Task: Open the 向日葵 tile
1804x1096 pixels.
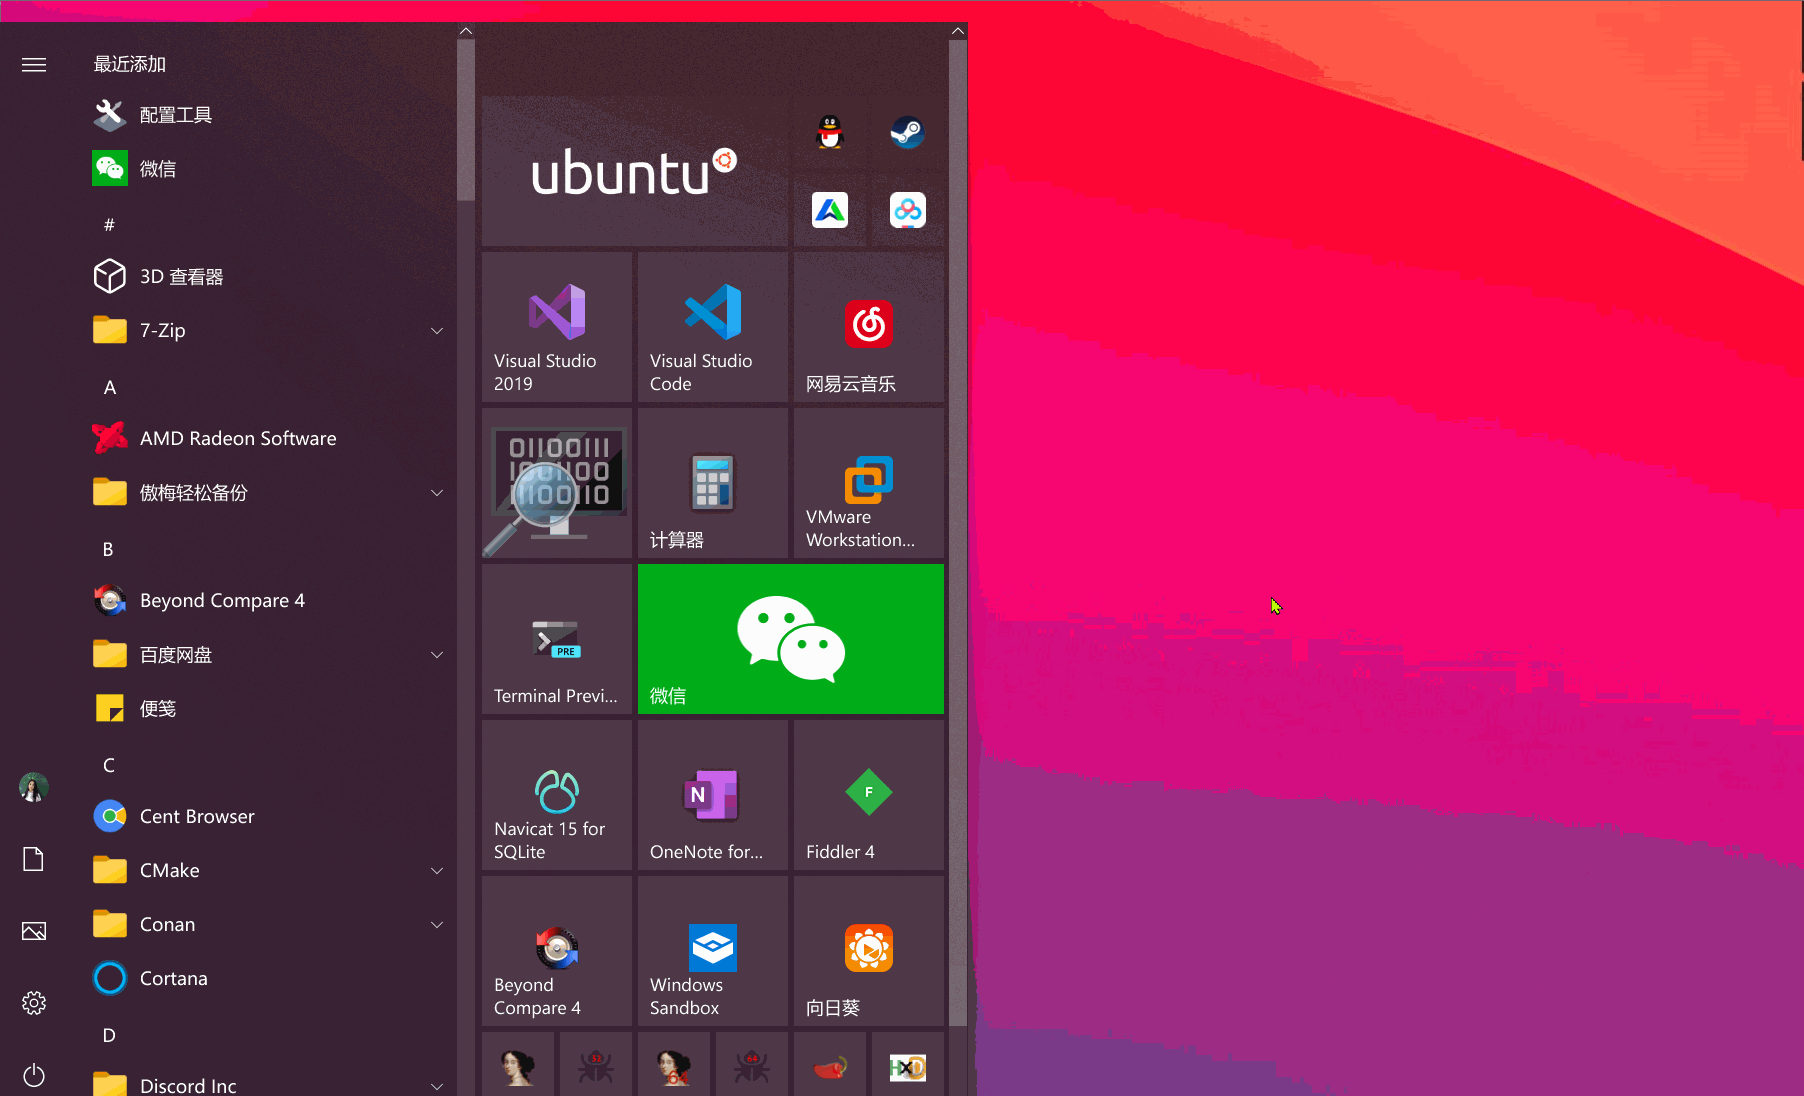Action: tap(869, 951)
